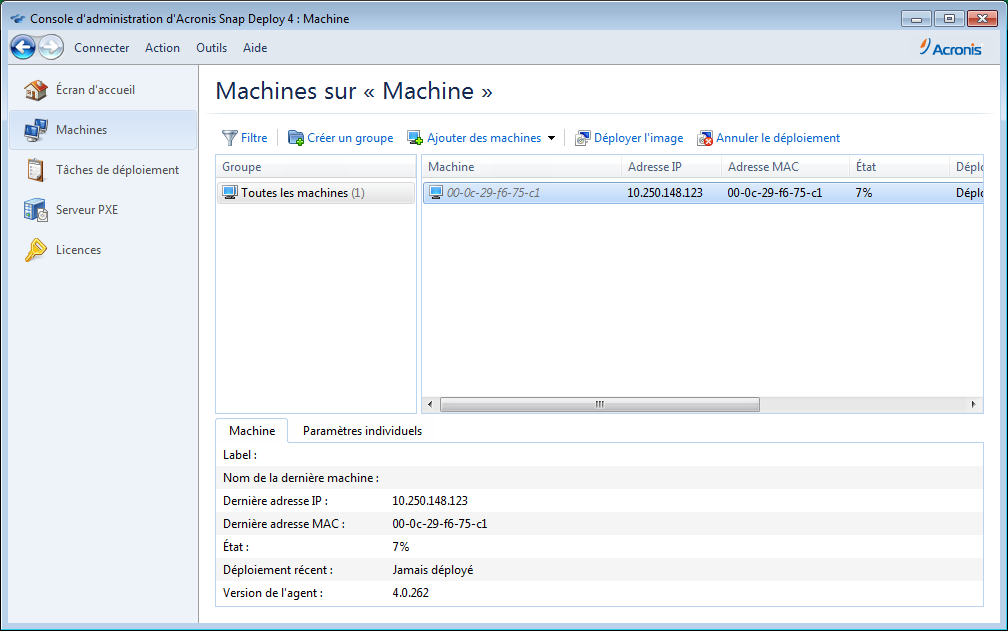
Task: Select the Toutes les machines group
Action: tap(295, 193)
